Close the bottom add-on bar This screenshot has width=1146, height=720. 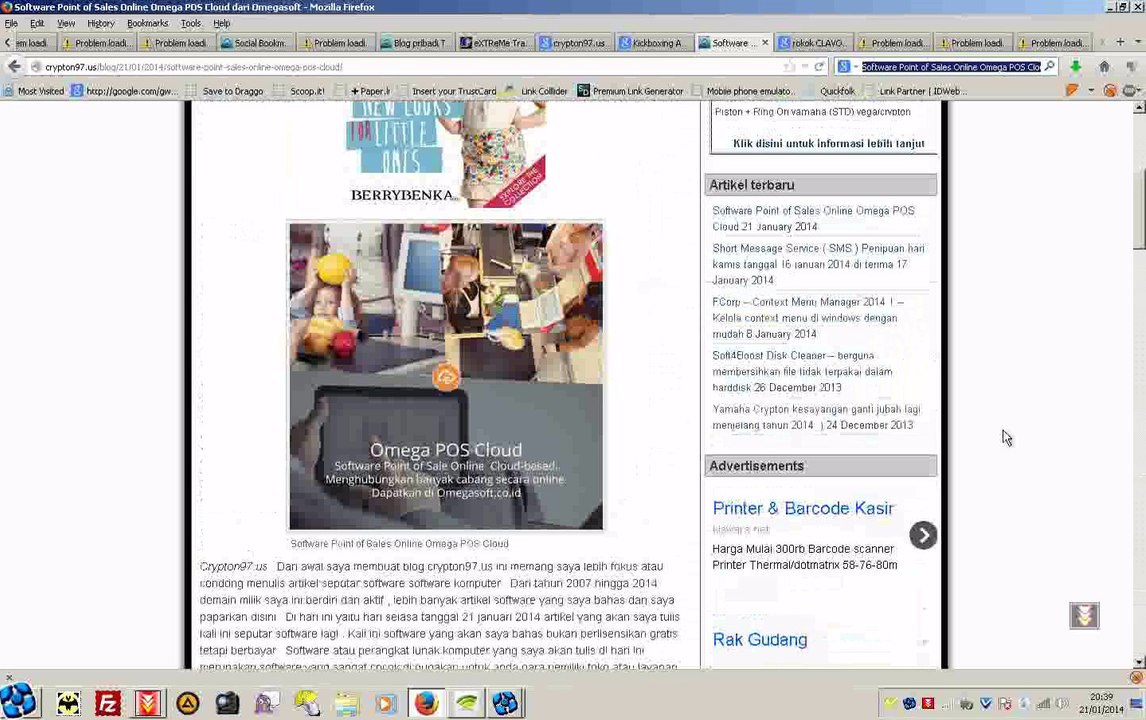click(x=9, y=678)
